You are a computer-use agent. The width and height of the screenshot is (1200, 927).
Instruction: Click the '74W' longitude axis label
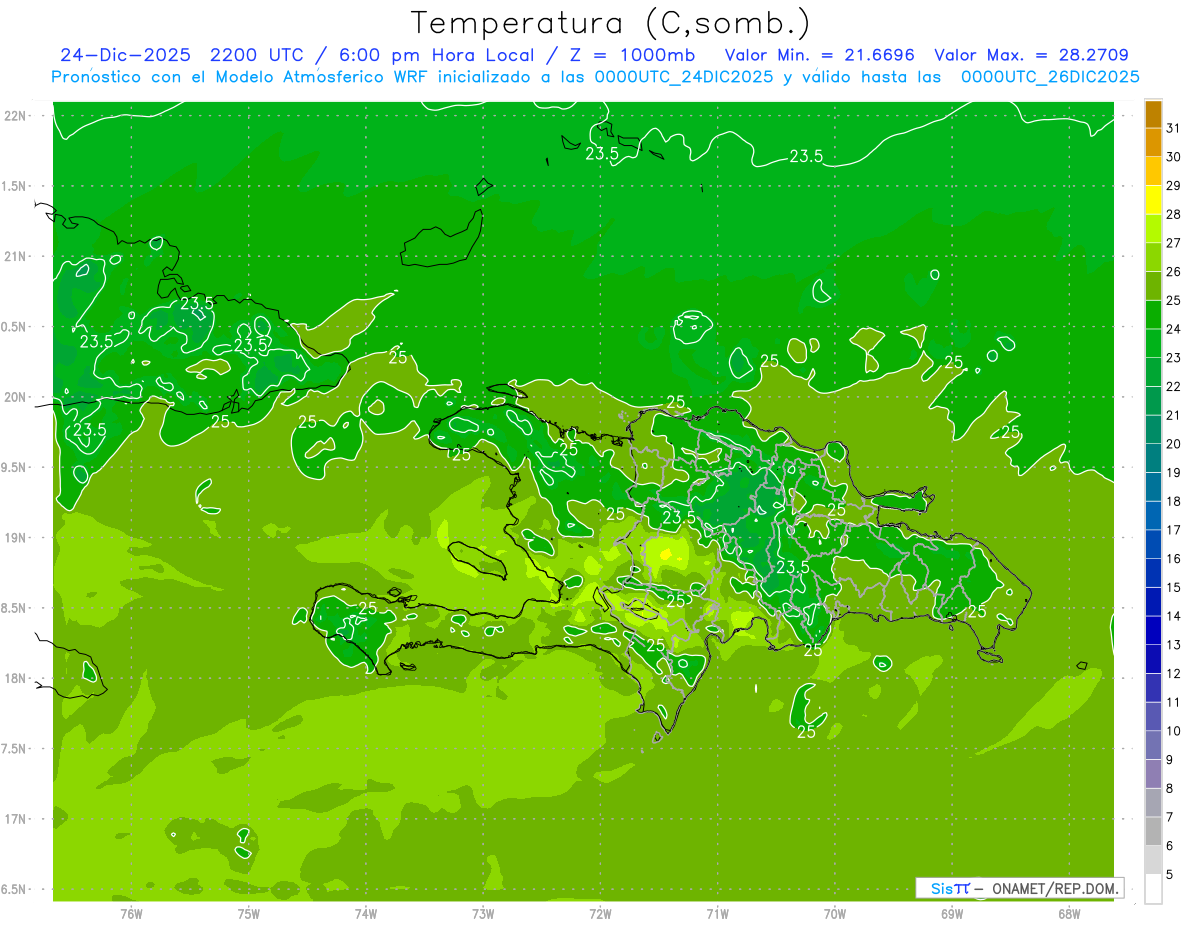[x=366, y=912]
